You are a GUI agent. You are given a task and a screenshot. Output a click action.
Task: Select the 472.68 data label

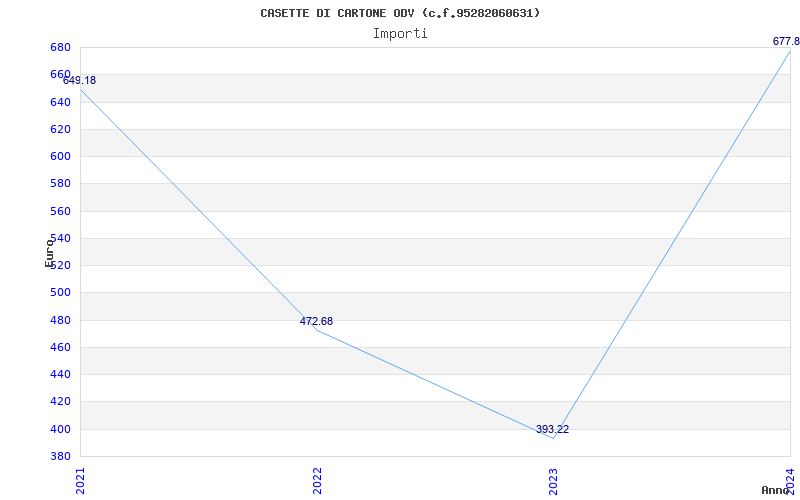[316, 321]
